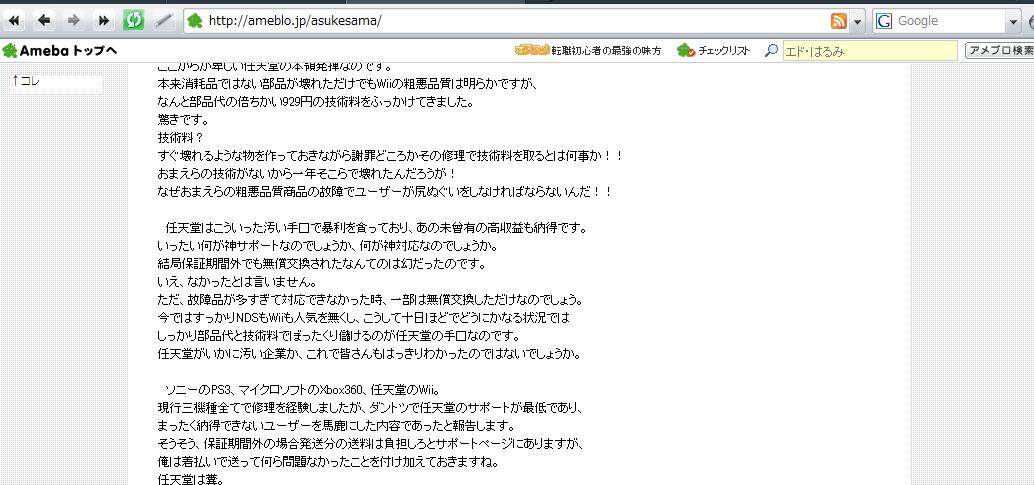
Task: Click the line '任天堂は糞。'
Action: 191,479
